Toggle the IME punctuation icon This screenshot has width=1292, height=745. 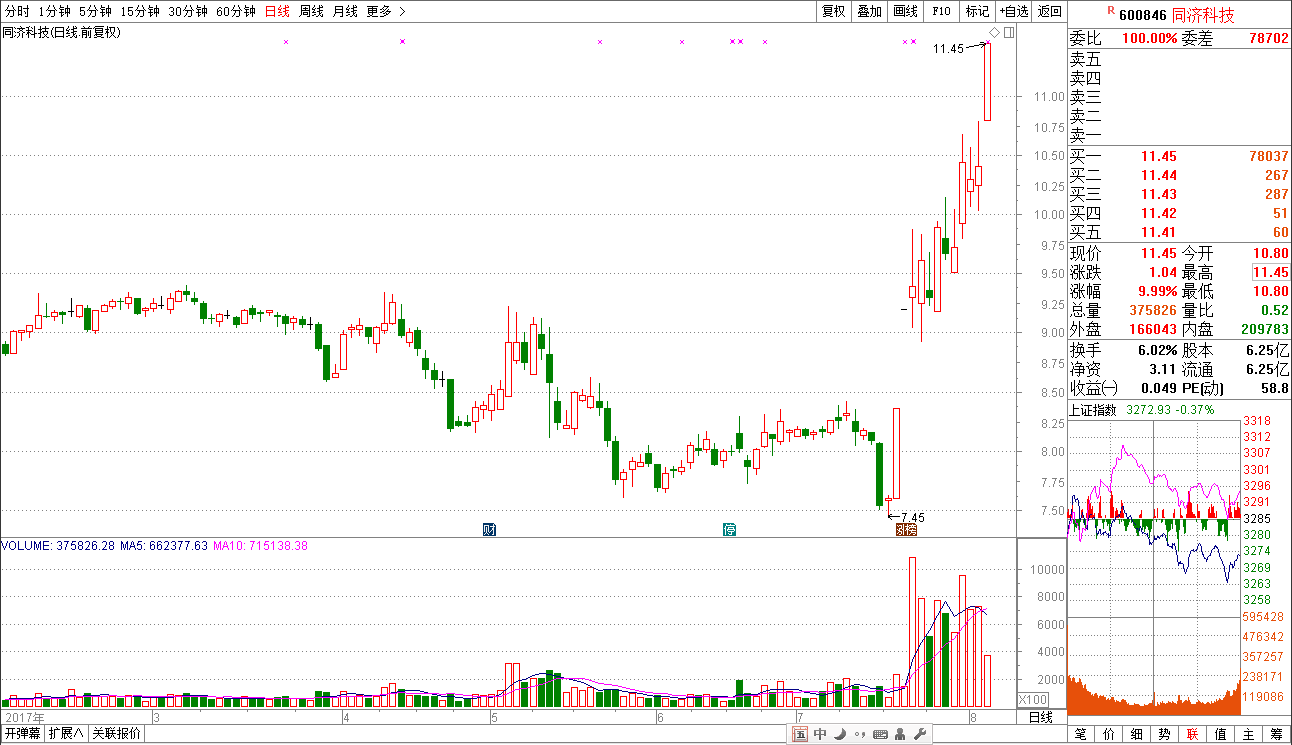click(x=860, y=734)
